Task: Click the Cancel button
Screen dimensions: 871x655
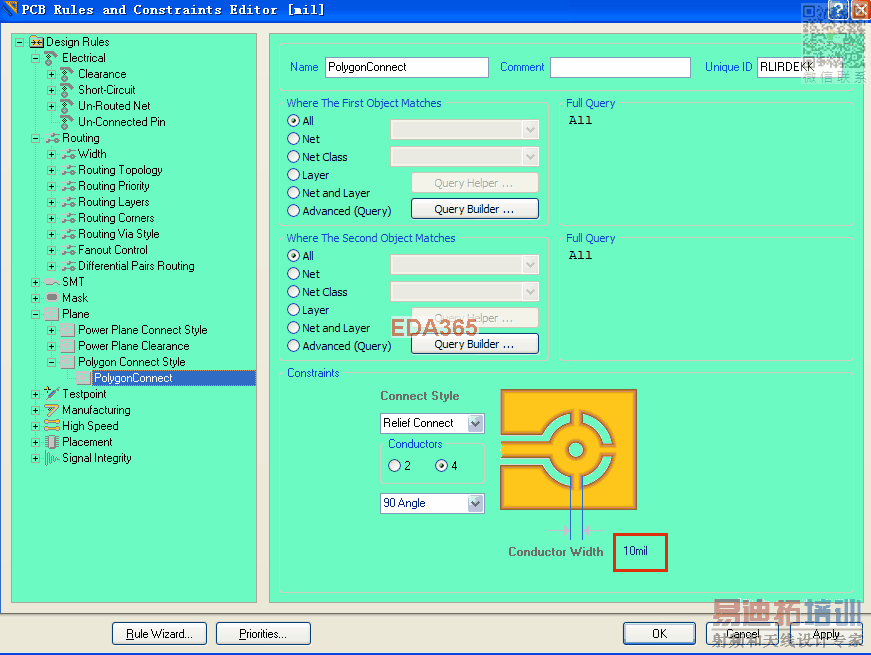Action: pyautogui.click(x=742, y=634)
